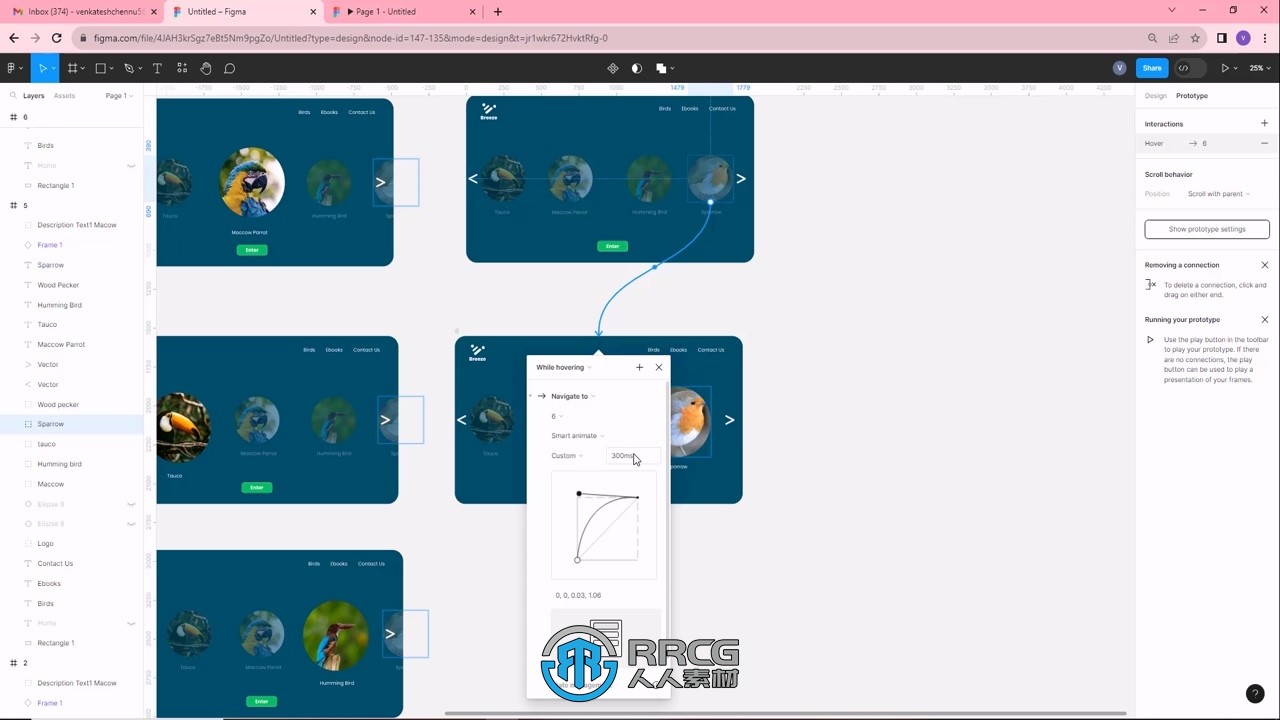Close the Removing a connection tip
1280x720 pixels.
coord(1264,265)
